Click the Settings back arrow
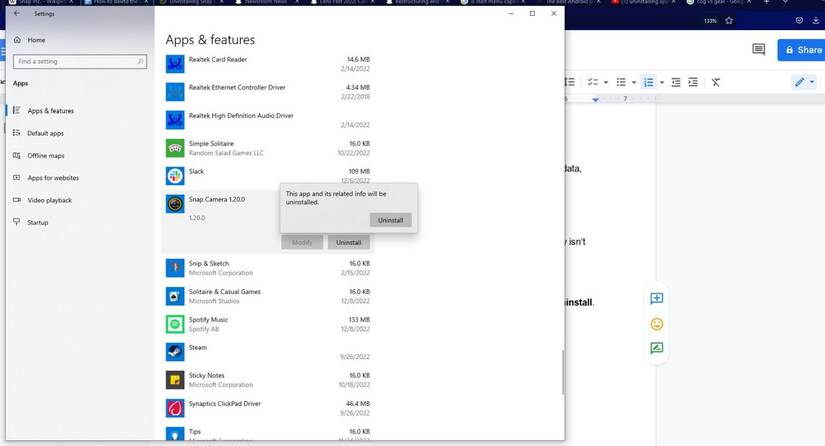The height and width of the screenshot is (446, 825). [17, 14]
